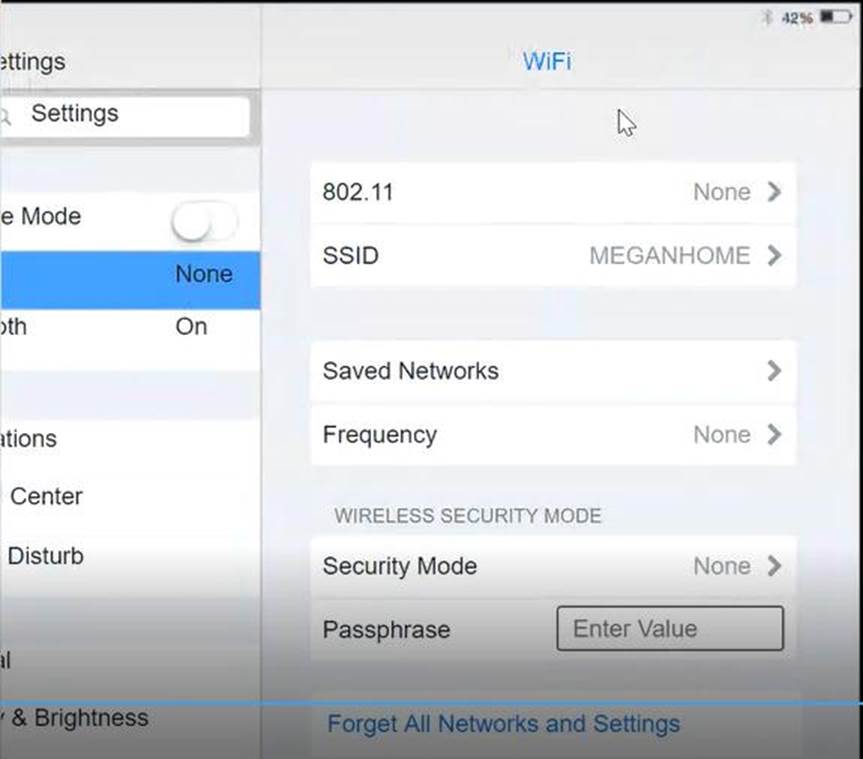Tap the chevron arrow beside MEGANHOME

click(773, 256)
